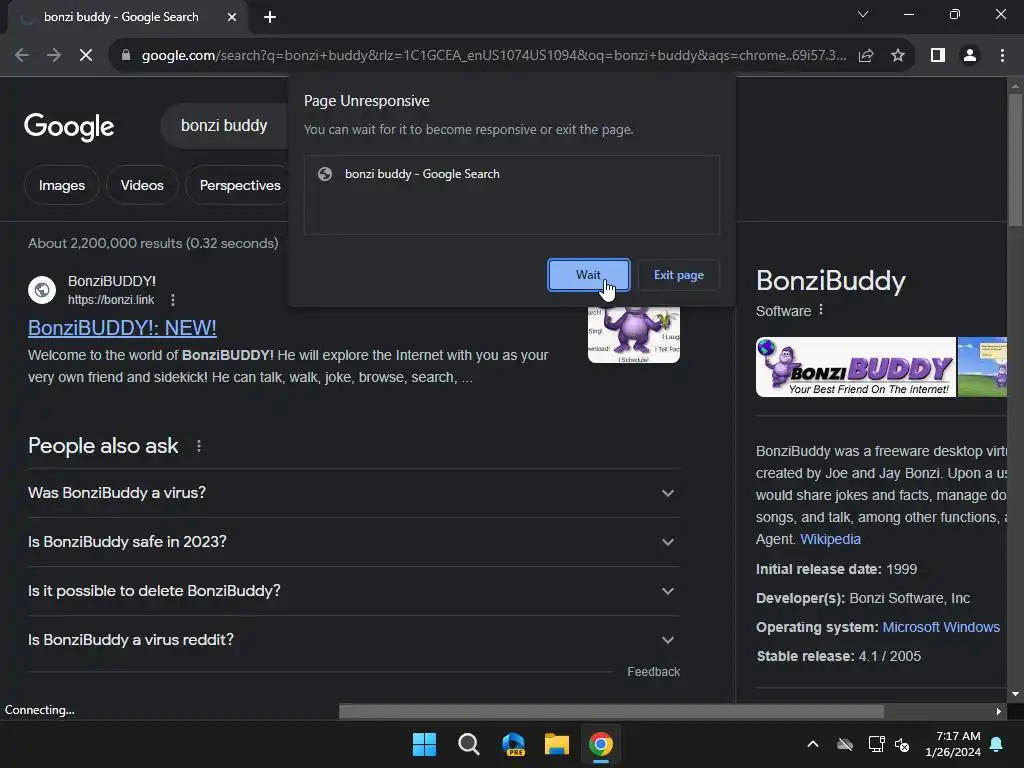Click the Exit page button
Image resolution: width=1024 pixels, height=768 pixels.
point(679,275)
